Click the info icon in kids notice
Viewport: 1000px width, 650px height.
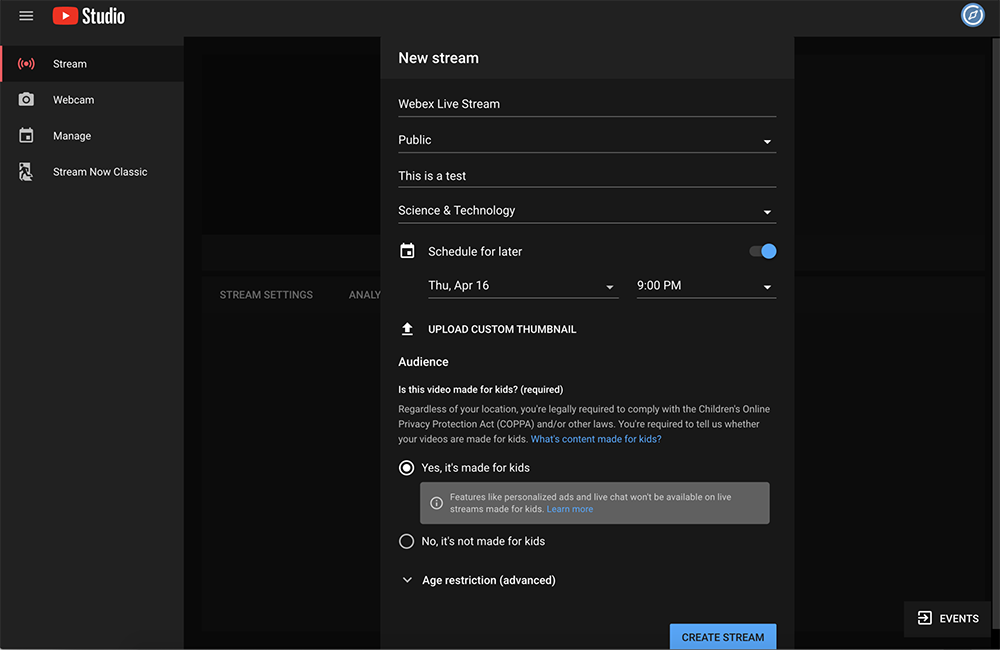tap(436, 503)
